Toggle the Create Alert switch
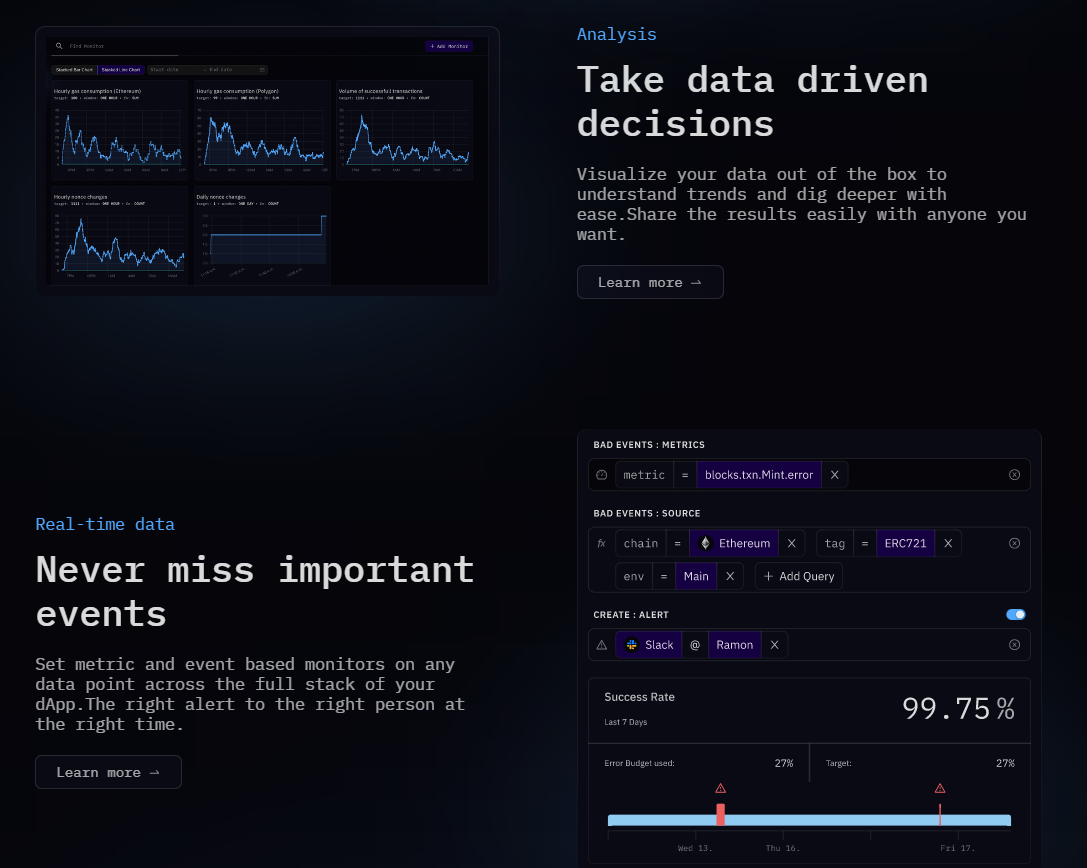The image size is (1087, 868). click(x=1015, y=615)
